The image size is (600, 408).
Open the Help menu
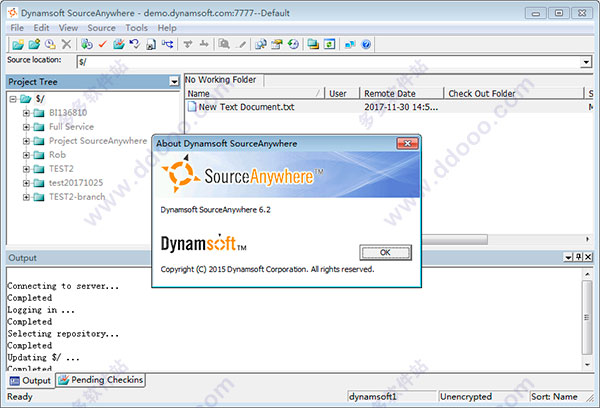pyautogui.click(x=167, y=28)
